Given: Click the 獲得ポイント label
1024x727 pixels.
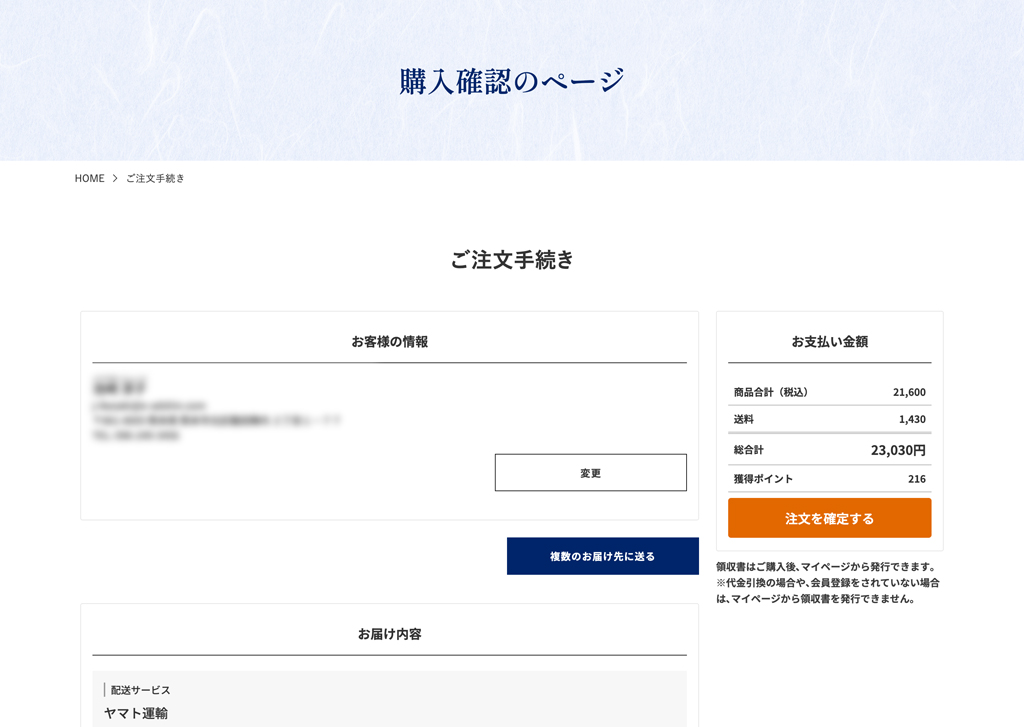Looking at the screenshot, I should tap(763, 479).
